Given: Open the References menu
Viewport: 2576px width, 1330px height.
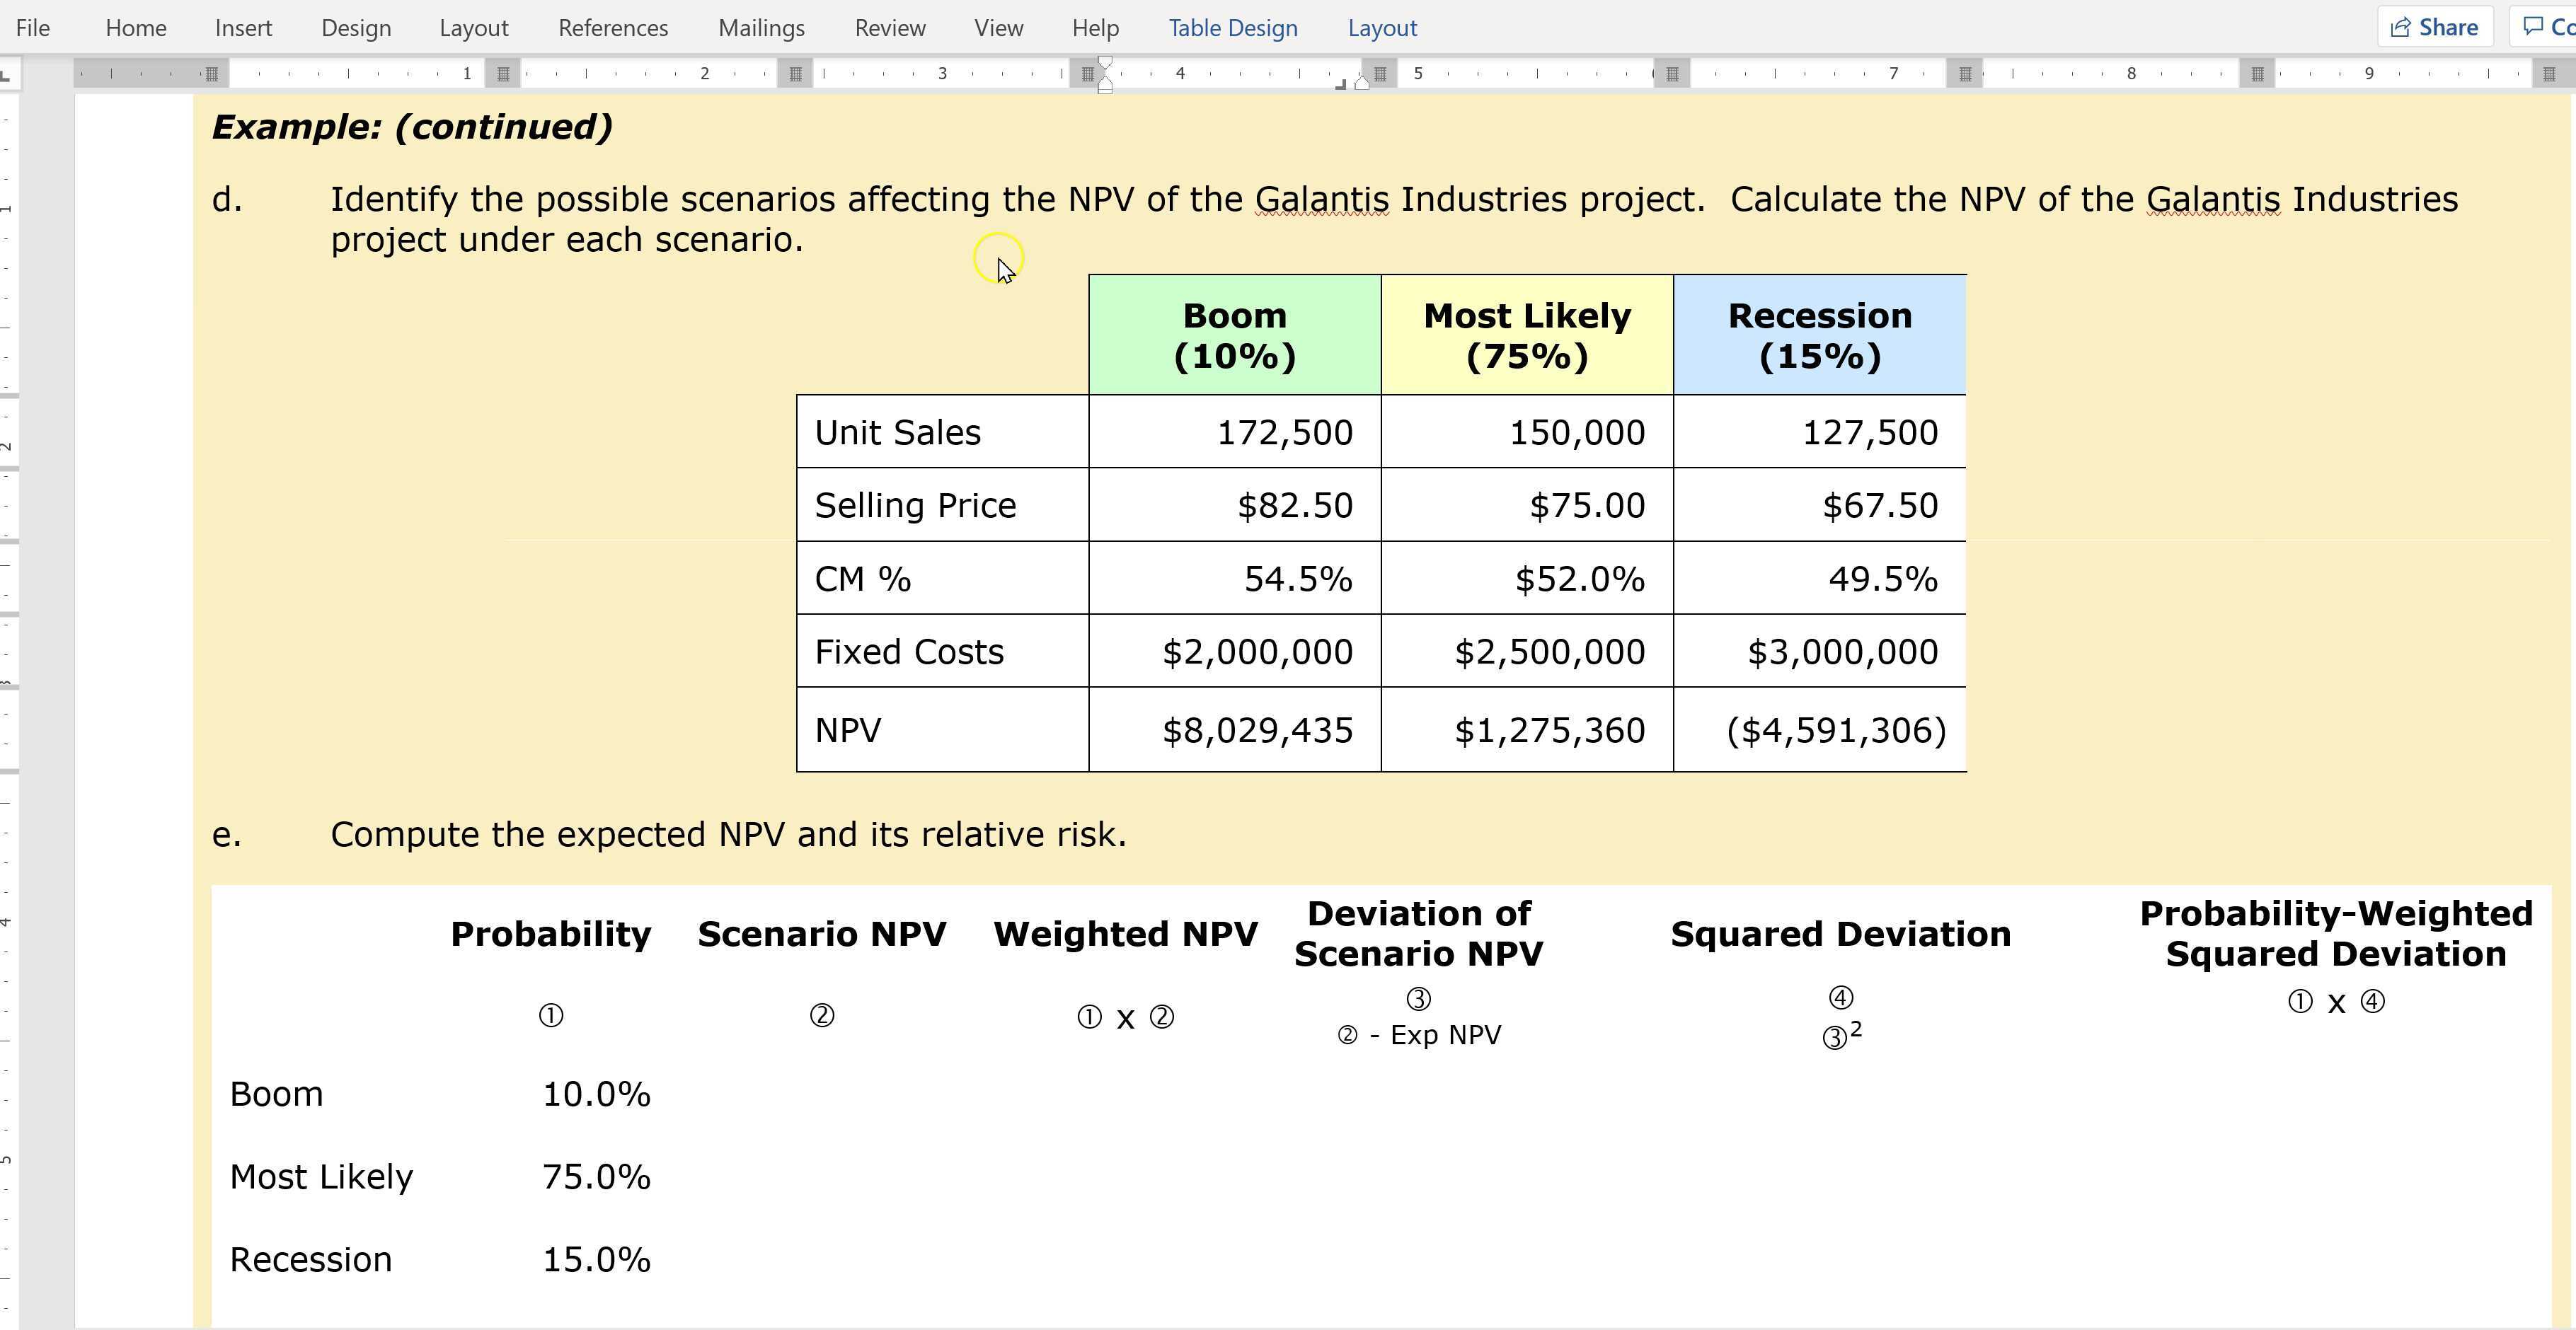Looking at the screenshot, I should coord(612,27).
